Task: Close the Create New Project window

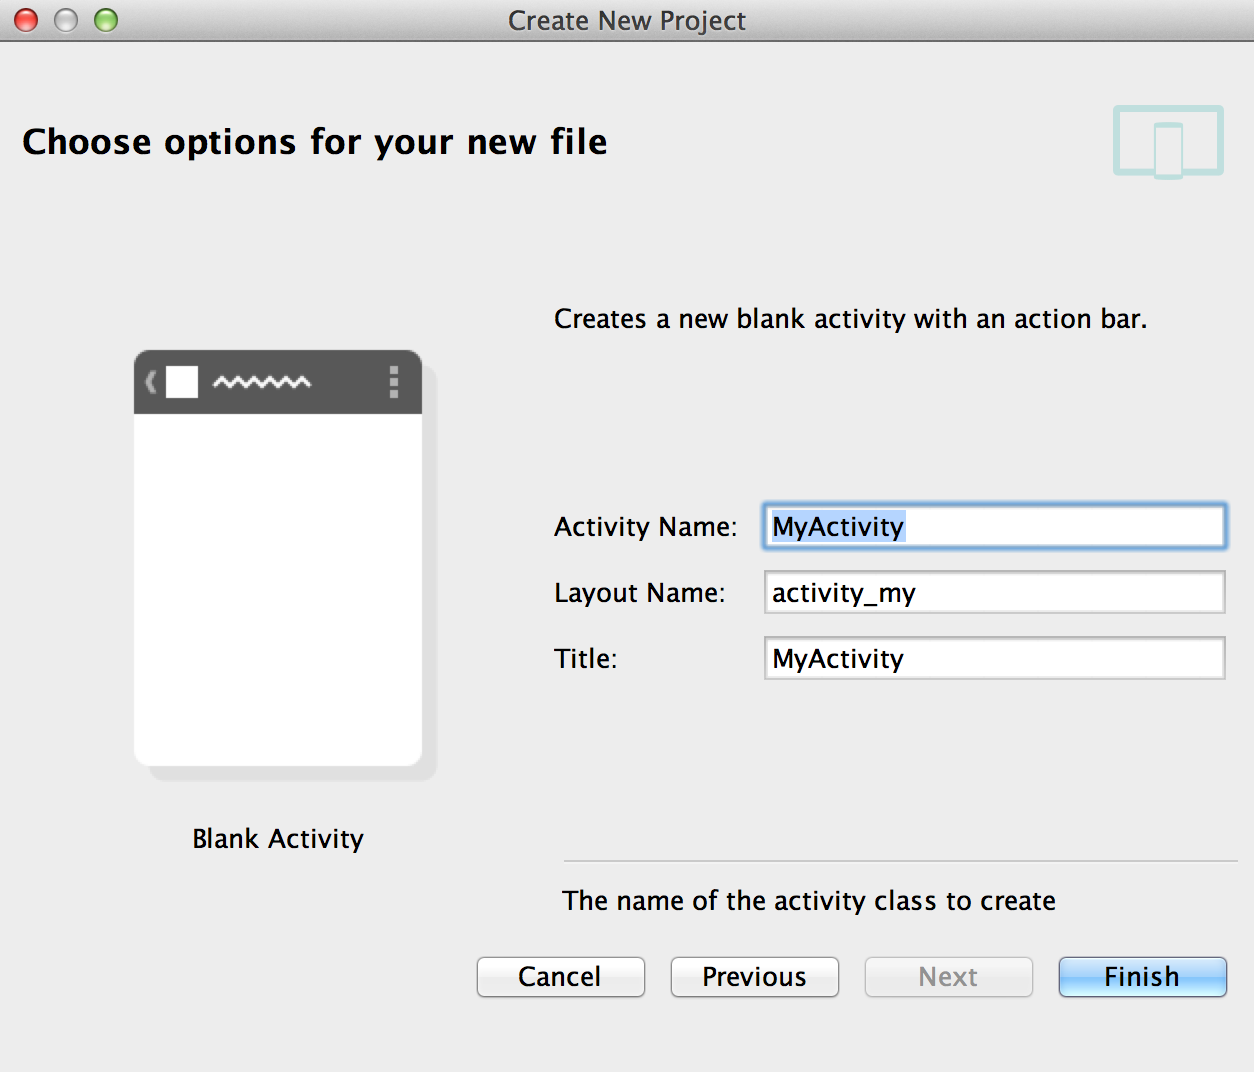Action: click(x=26, y=20)
